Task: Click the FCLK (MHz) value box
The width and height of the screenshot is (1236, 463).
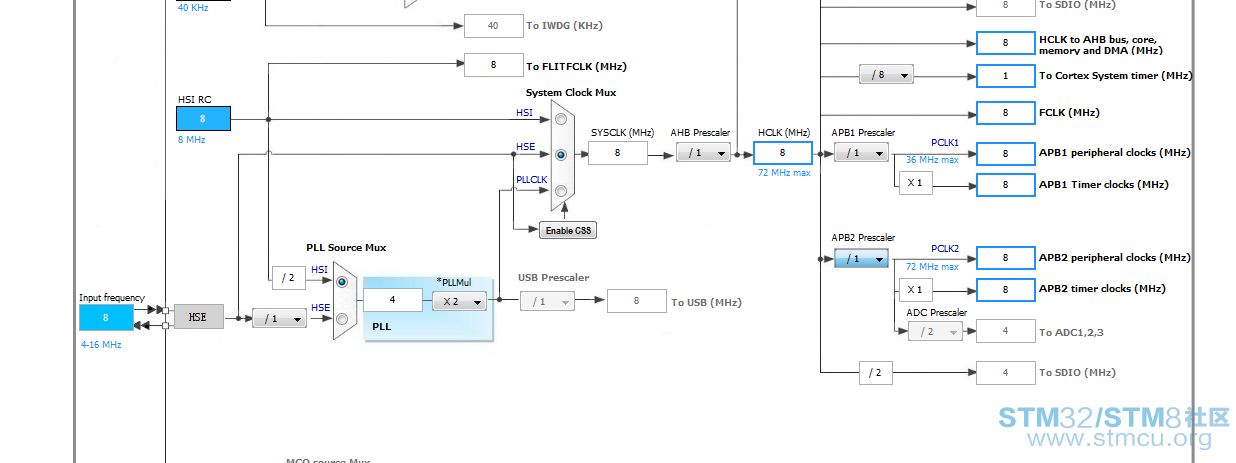Action: click(x=1005, y=113)
